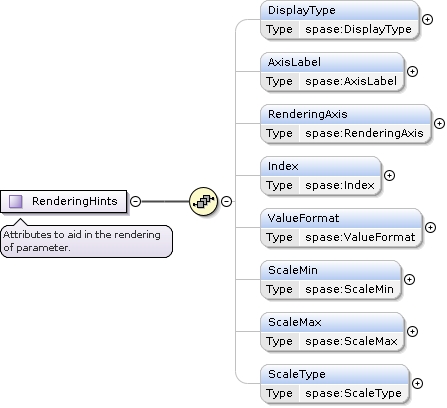The width and height of the screenshot is (447, 408).
Task: Expand the AxisLabel element
Action: (x=412, y=71)
